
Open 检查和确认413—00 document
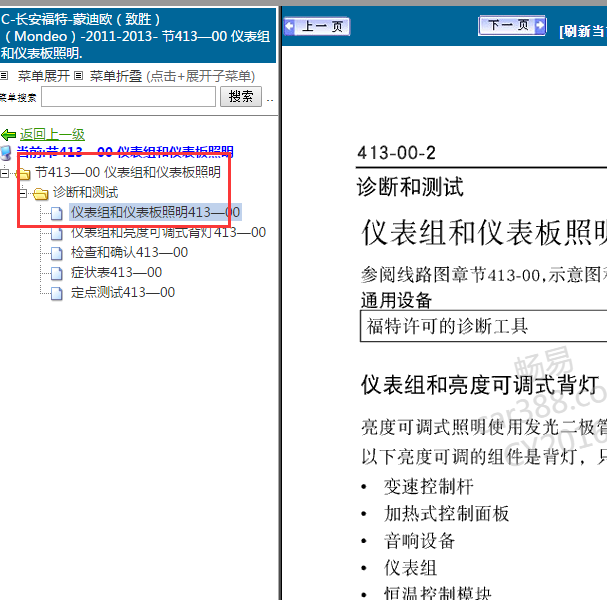[x=129, y=252]
